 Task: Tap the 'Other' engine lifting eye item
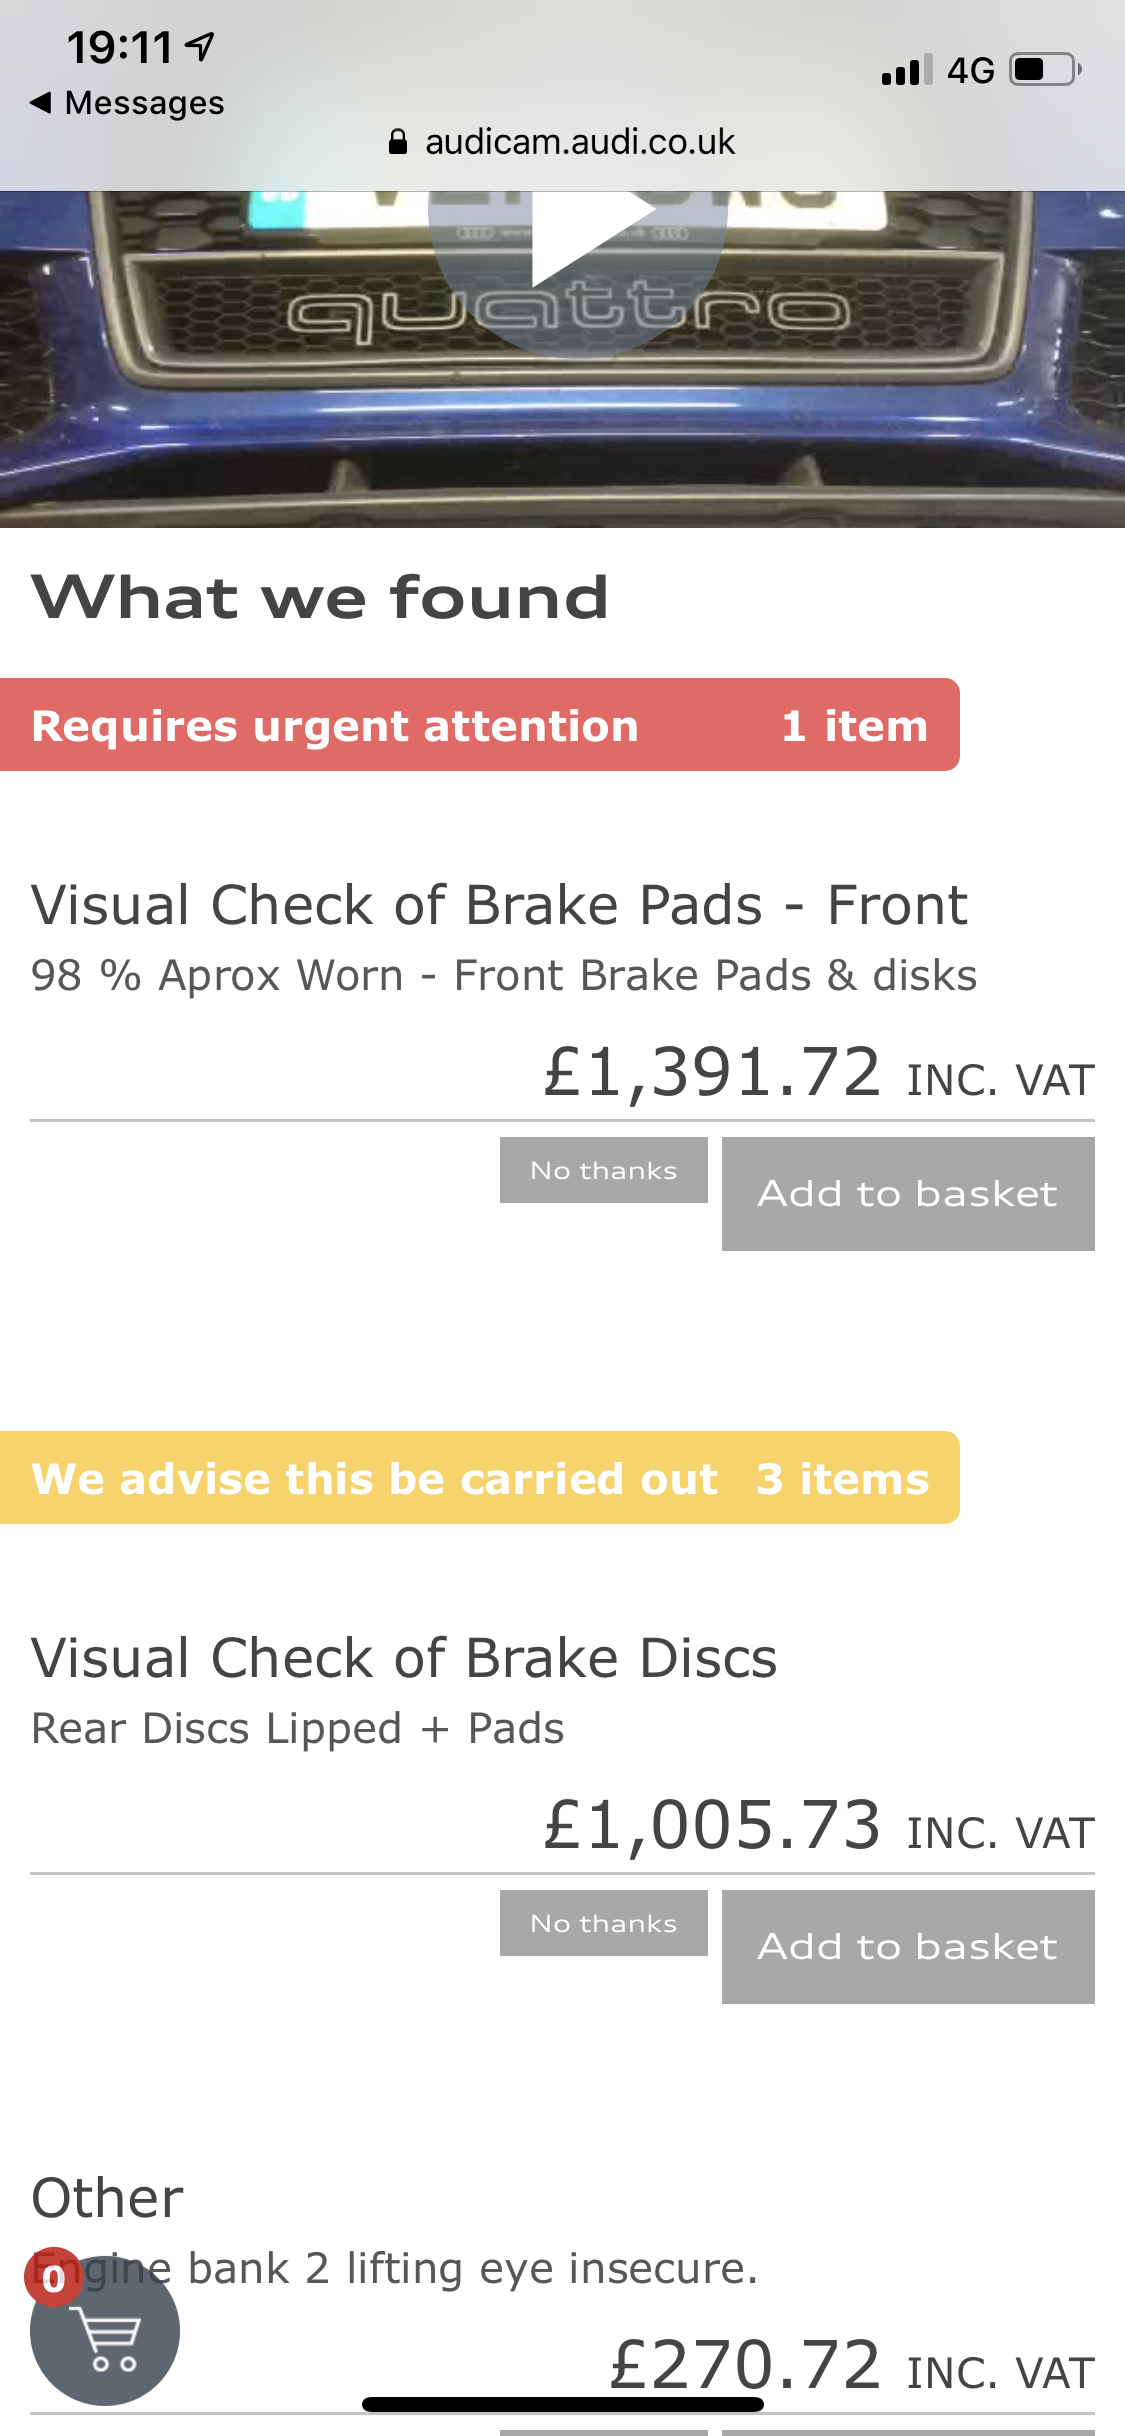pyautogui.click(x=108, y=2198)
